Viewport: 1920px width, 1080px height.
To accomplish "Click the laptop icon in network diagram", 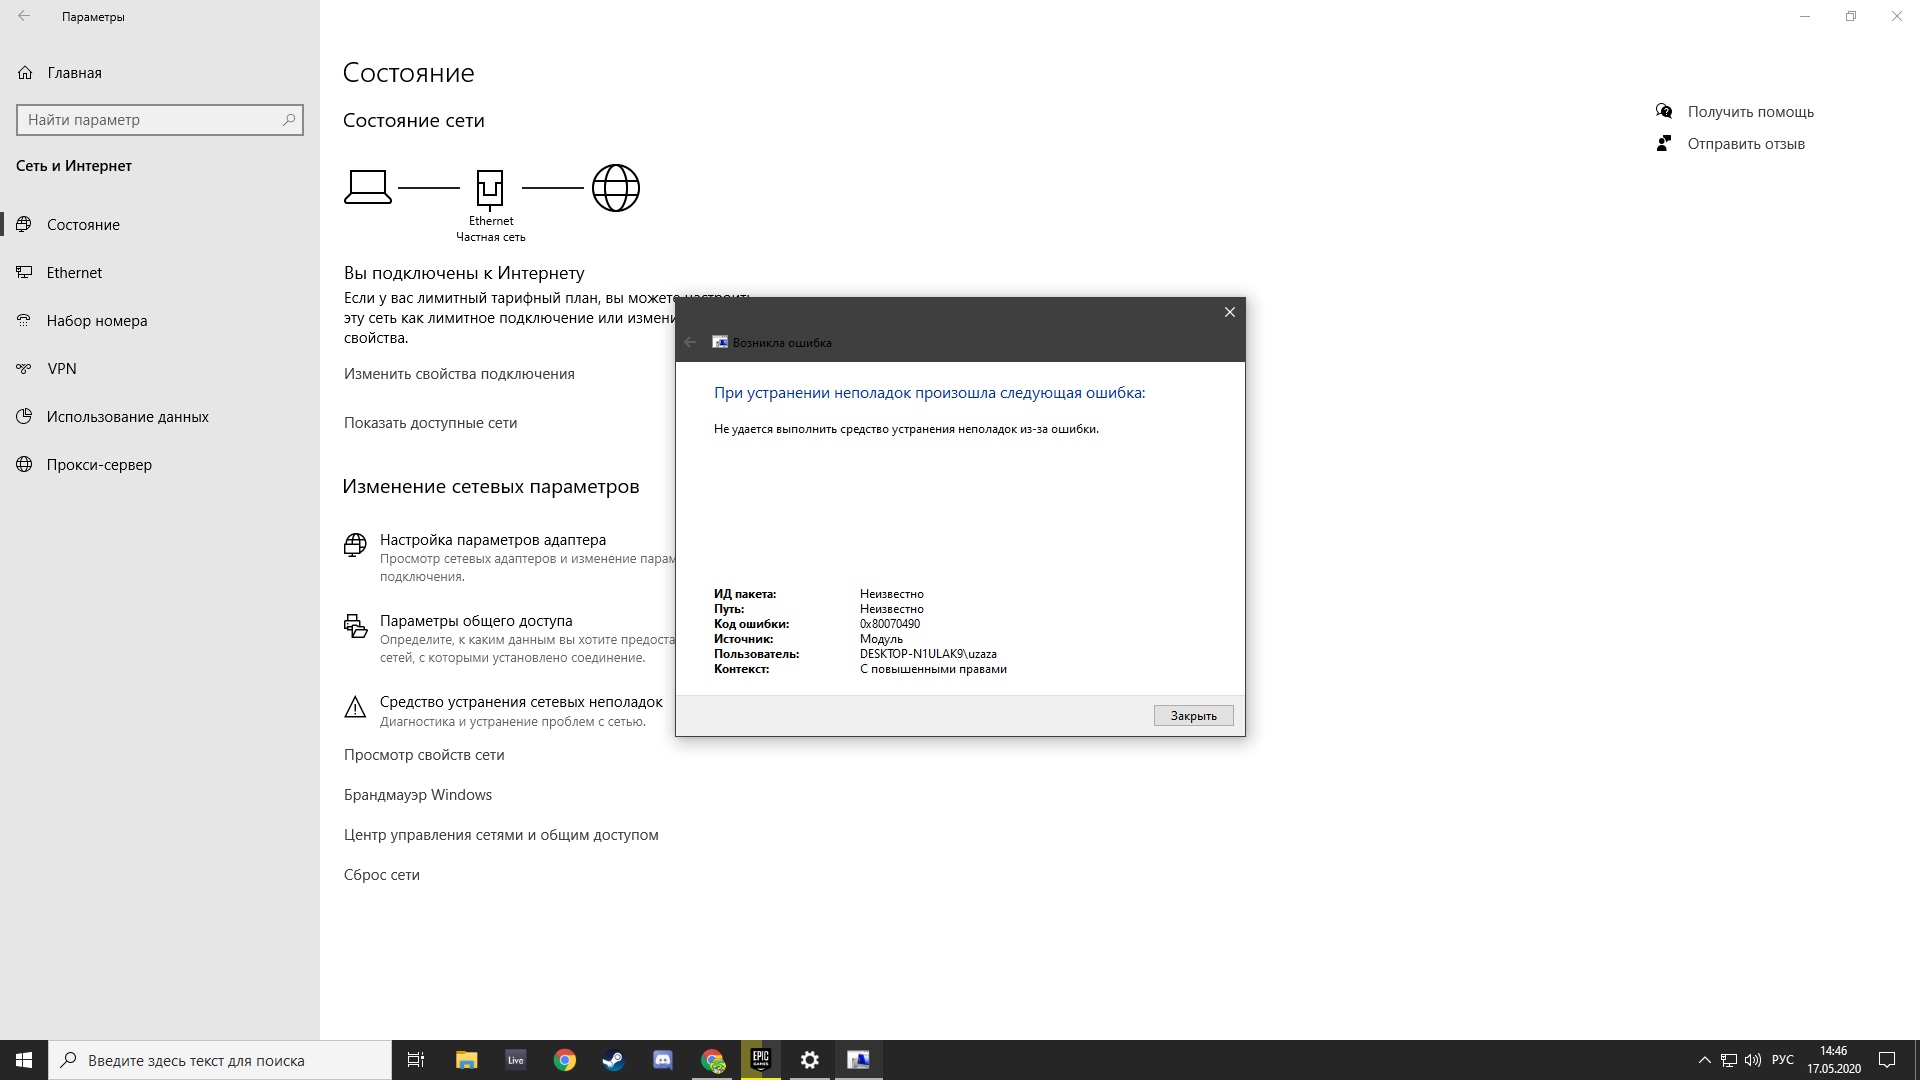I will click(368, 187).
